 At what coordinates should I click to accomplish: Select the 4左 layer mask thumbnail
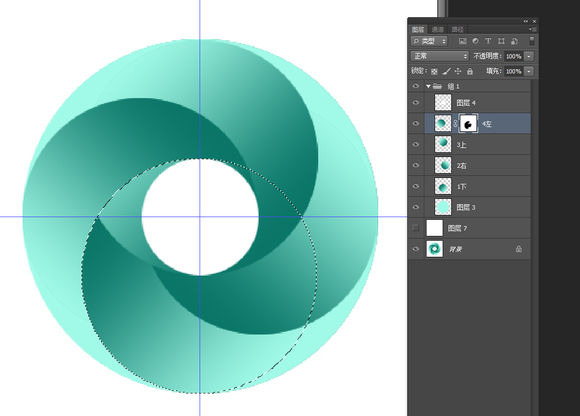click(x=468, y=124)
